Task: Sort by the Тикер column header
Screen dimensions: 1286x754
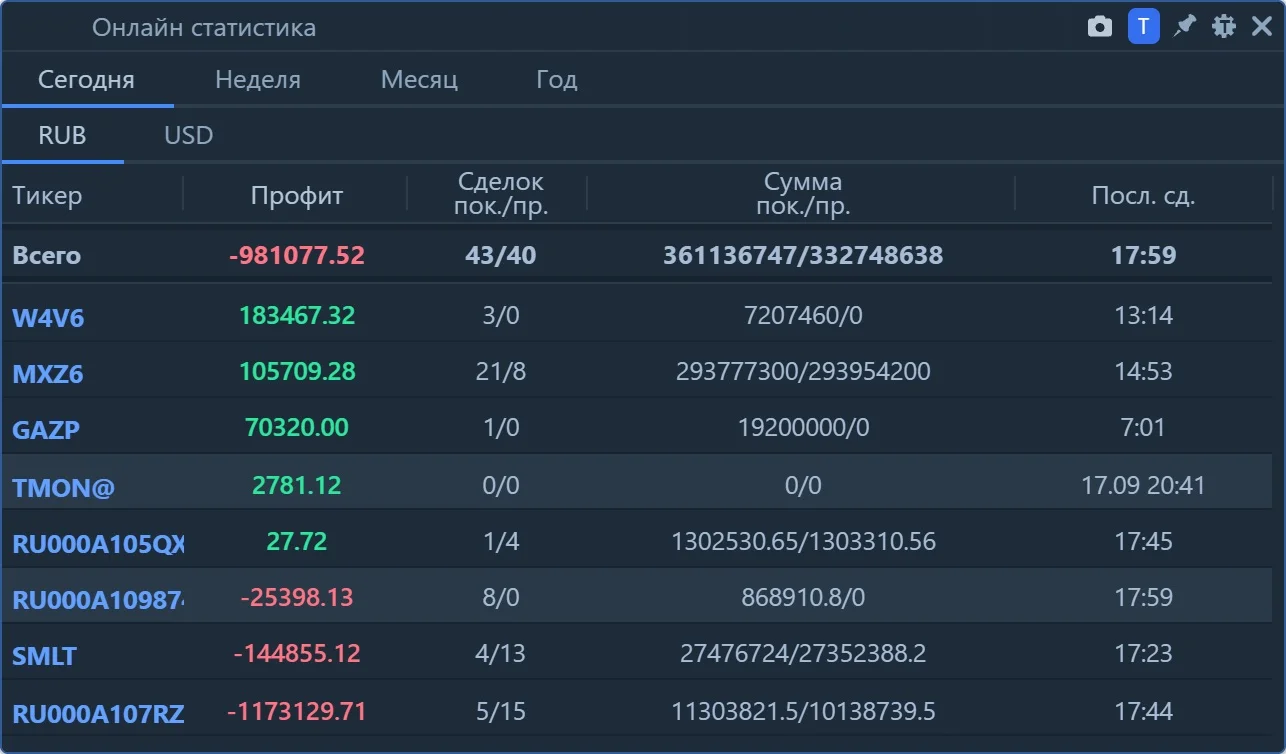Action: pyautogui.click(x=47, y=195)
